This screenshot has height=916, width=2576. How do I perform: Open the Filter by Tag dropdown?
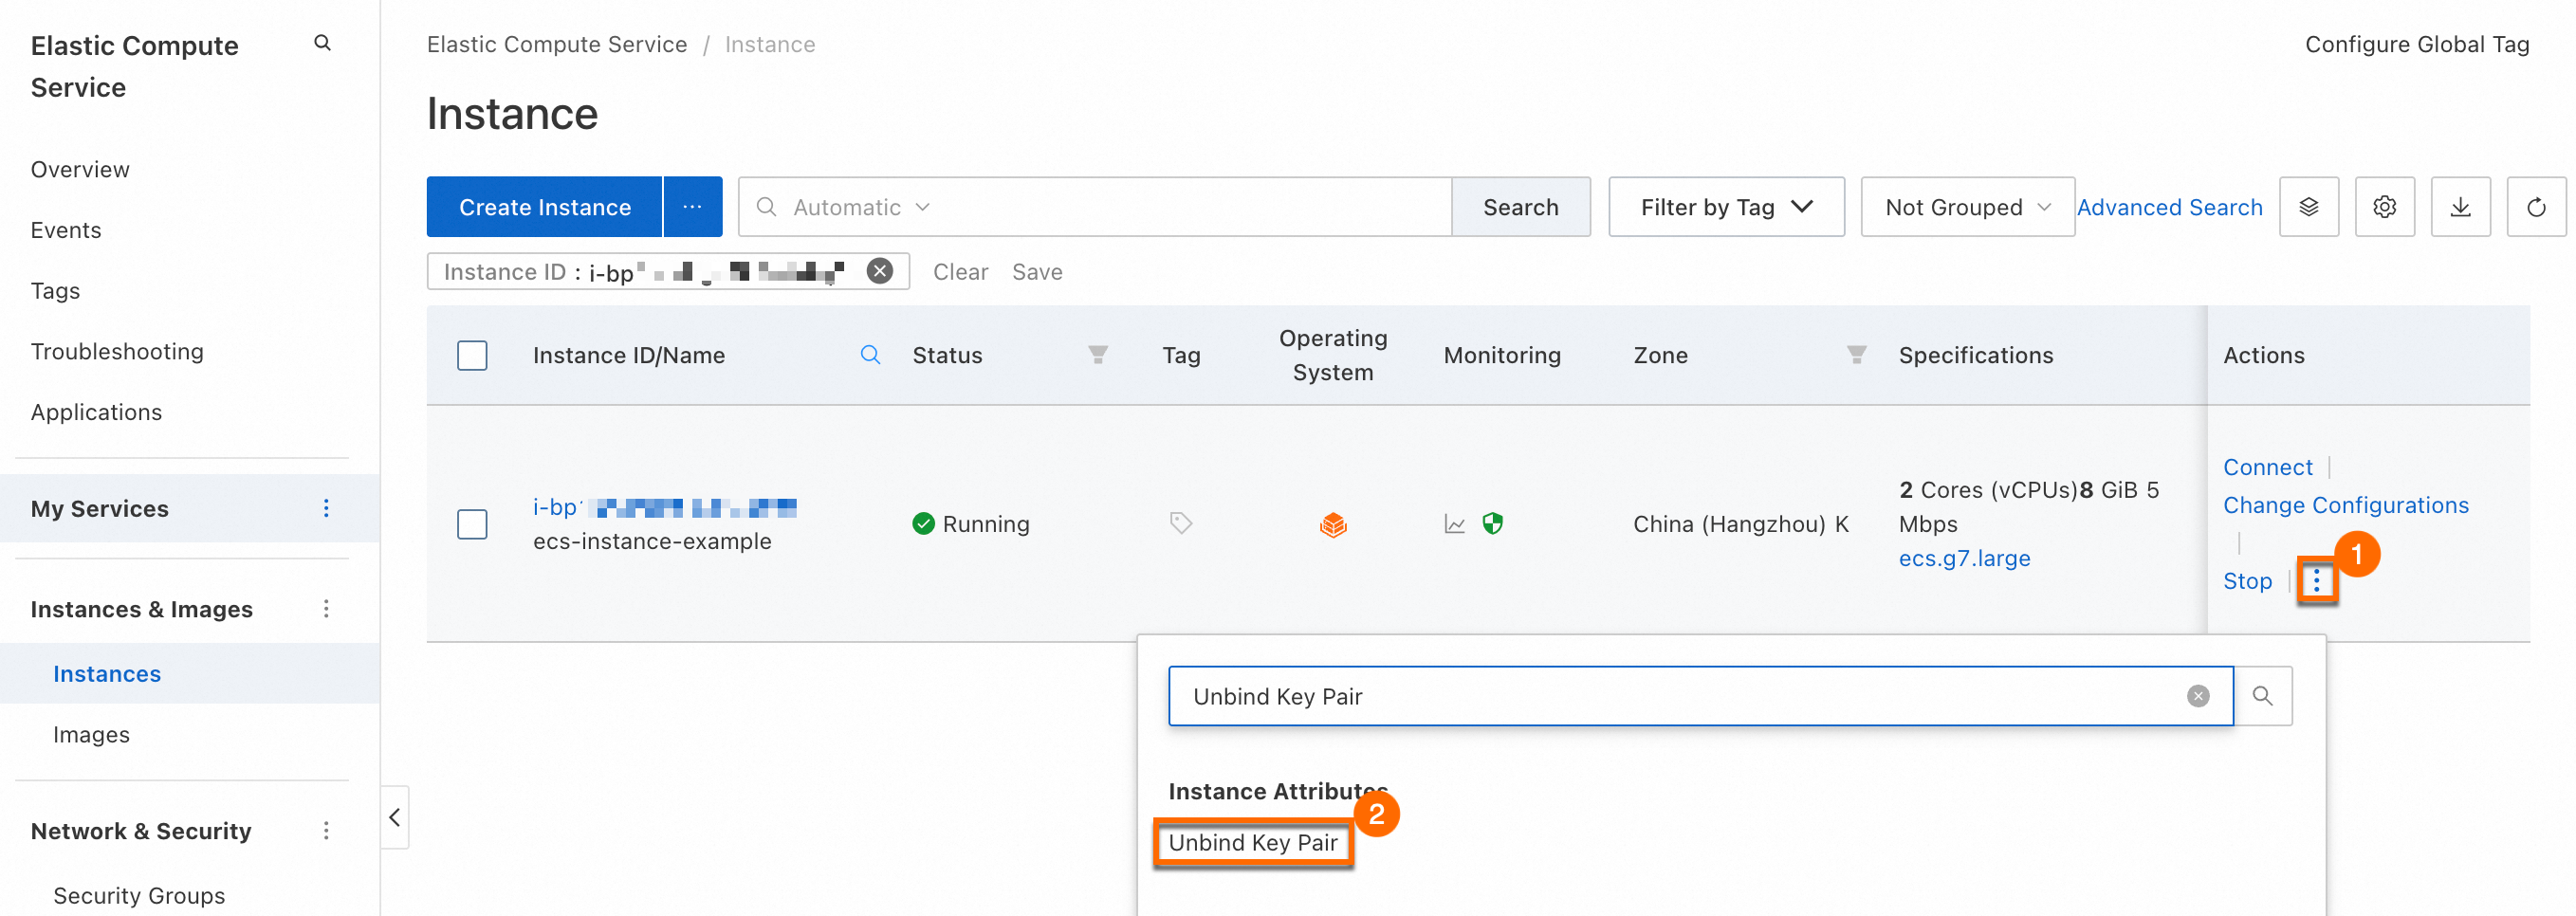[1725, 207]
